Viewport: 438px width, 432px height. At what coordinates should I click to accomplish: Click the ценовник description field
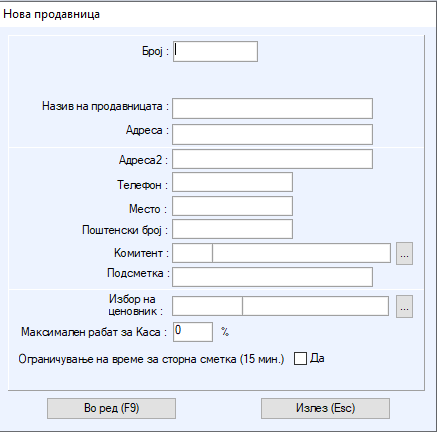(315, 306)
